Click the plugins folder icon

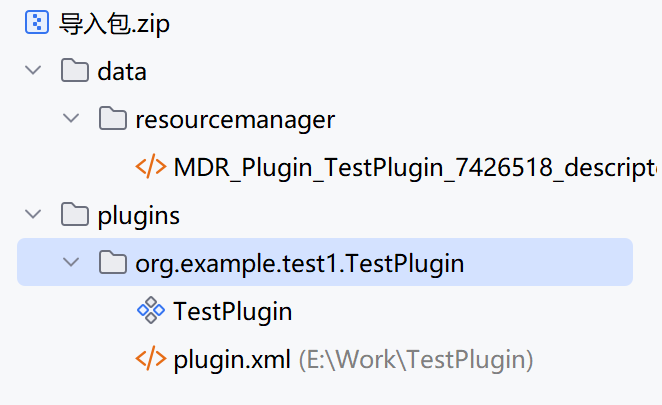tap(74, 214)
